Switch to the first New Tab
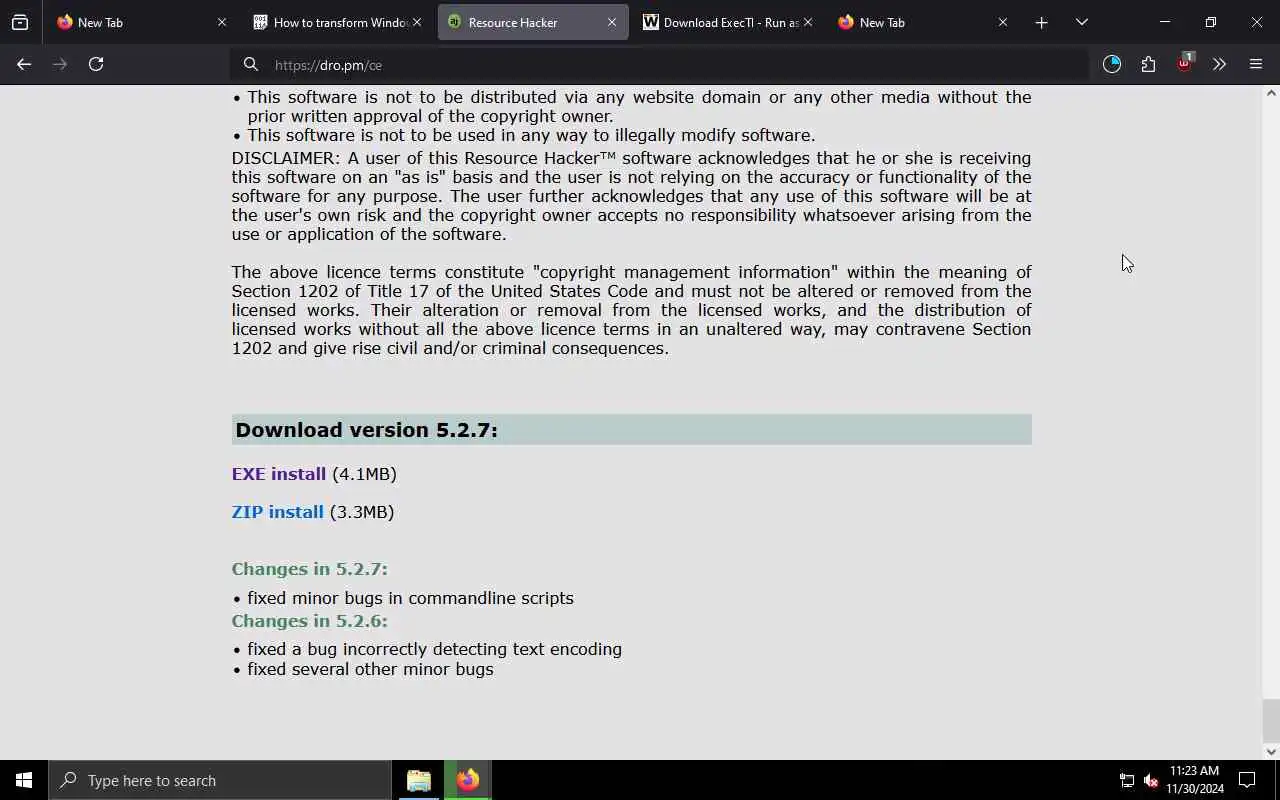Screen dimensions: 1280x800 pos(139,22)
